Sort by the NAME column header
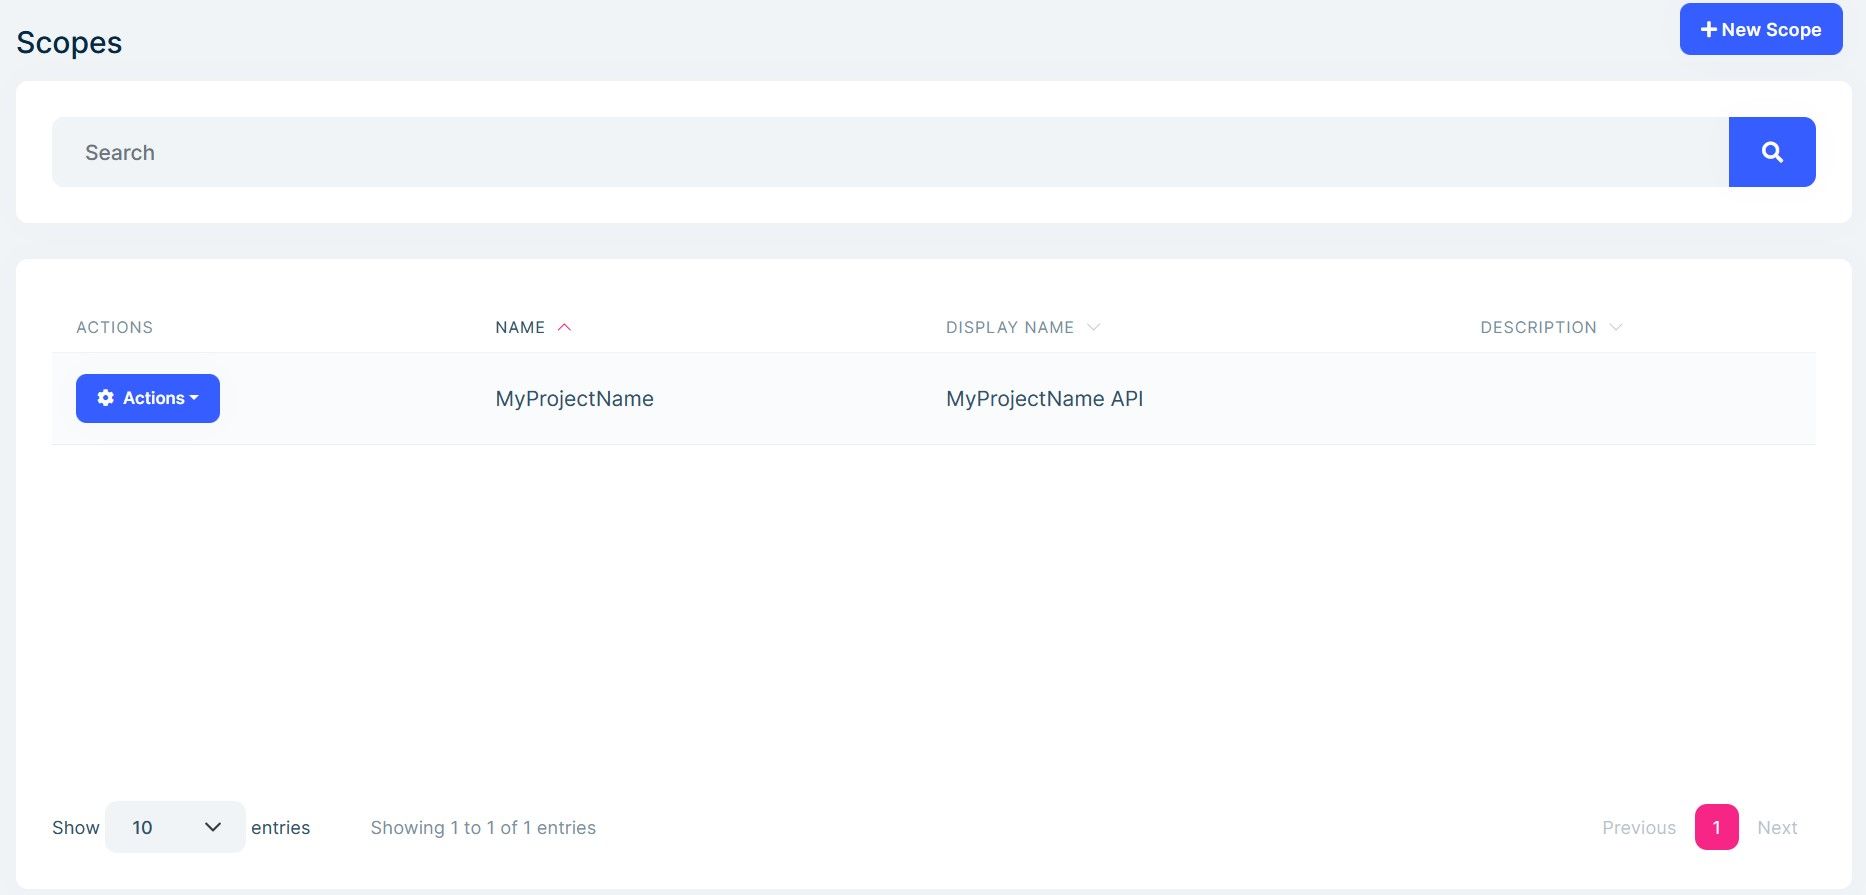 pos(520,328)
